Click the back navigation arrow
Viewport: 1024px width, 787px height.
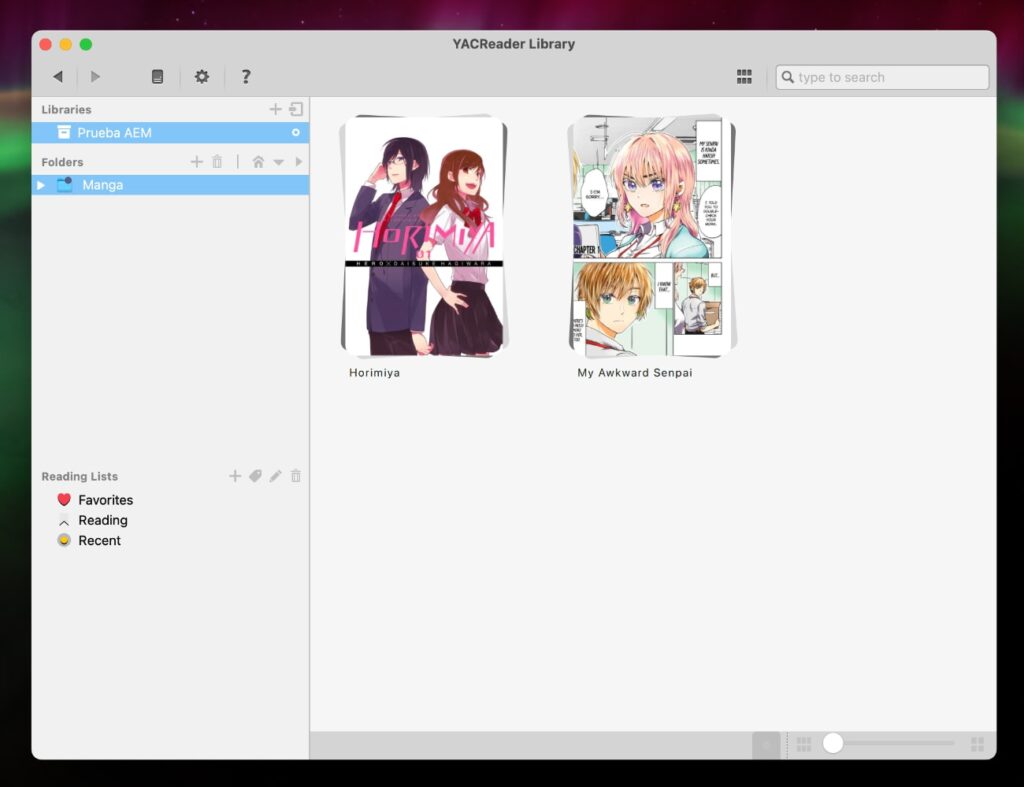click(x=57, y=76)
